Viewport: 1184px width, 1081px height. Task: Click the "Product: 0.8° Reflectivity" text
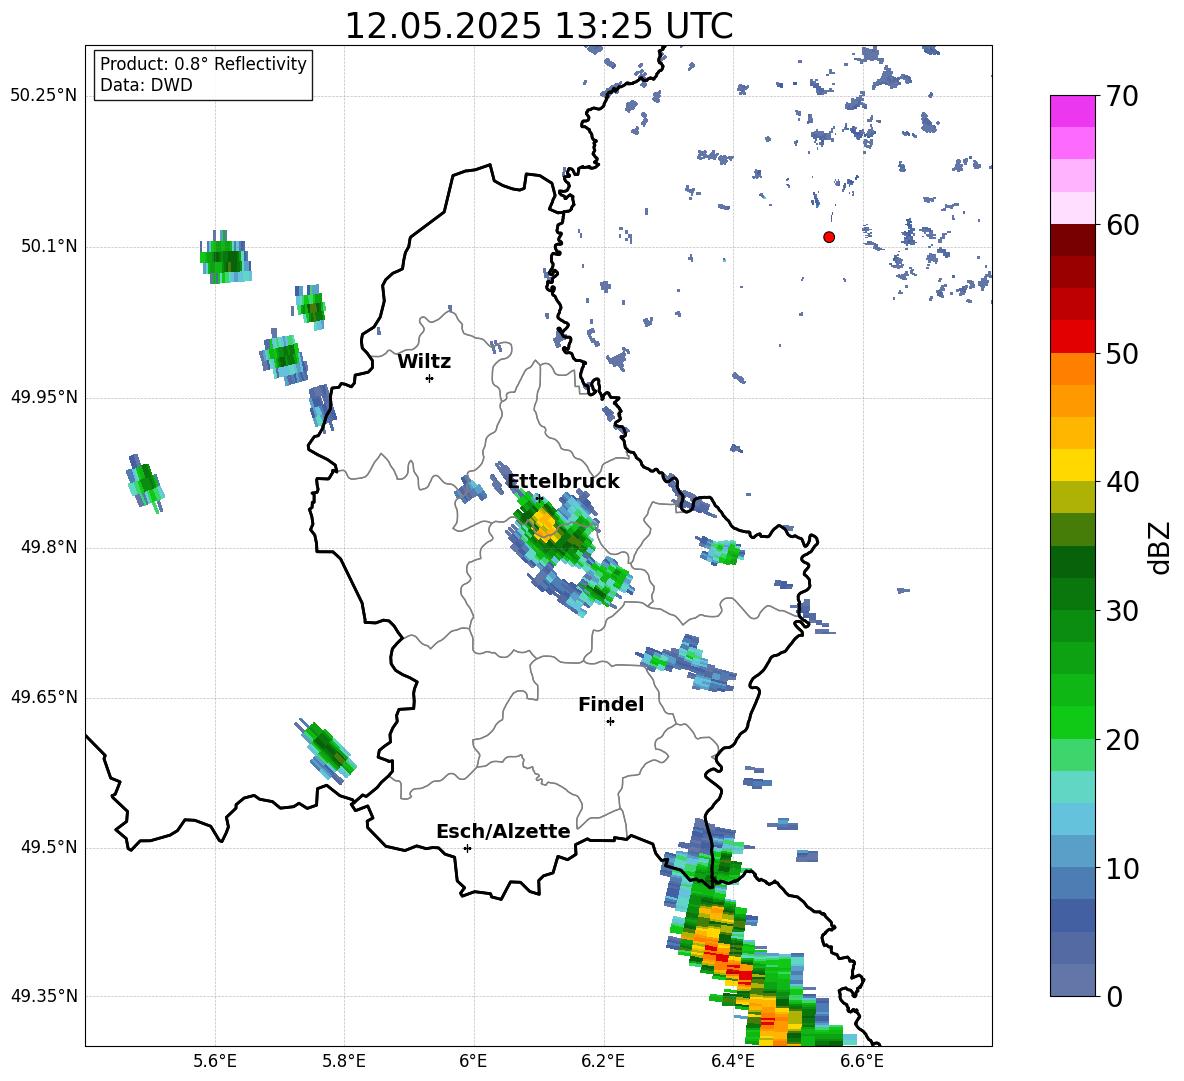tap(203, 63)
